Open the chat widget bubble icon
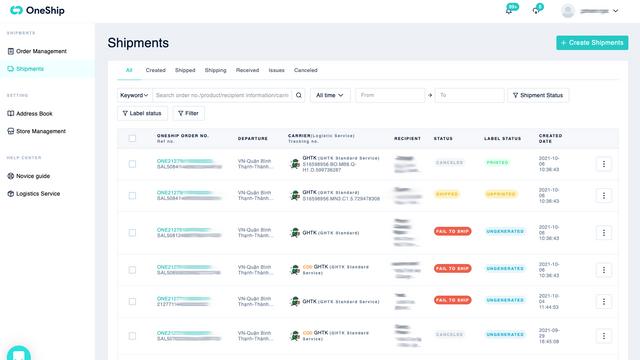 (x=19, y=353)
